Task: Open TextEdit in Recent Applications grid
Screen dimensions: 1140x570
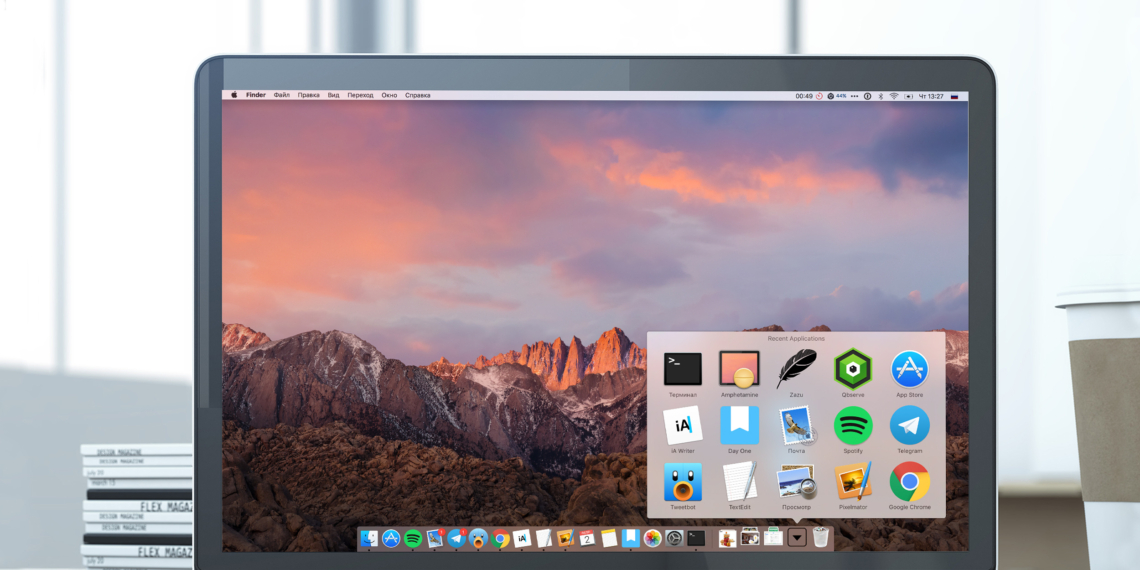Action: 739,482
